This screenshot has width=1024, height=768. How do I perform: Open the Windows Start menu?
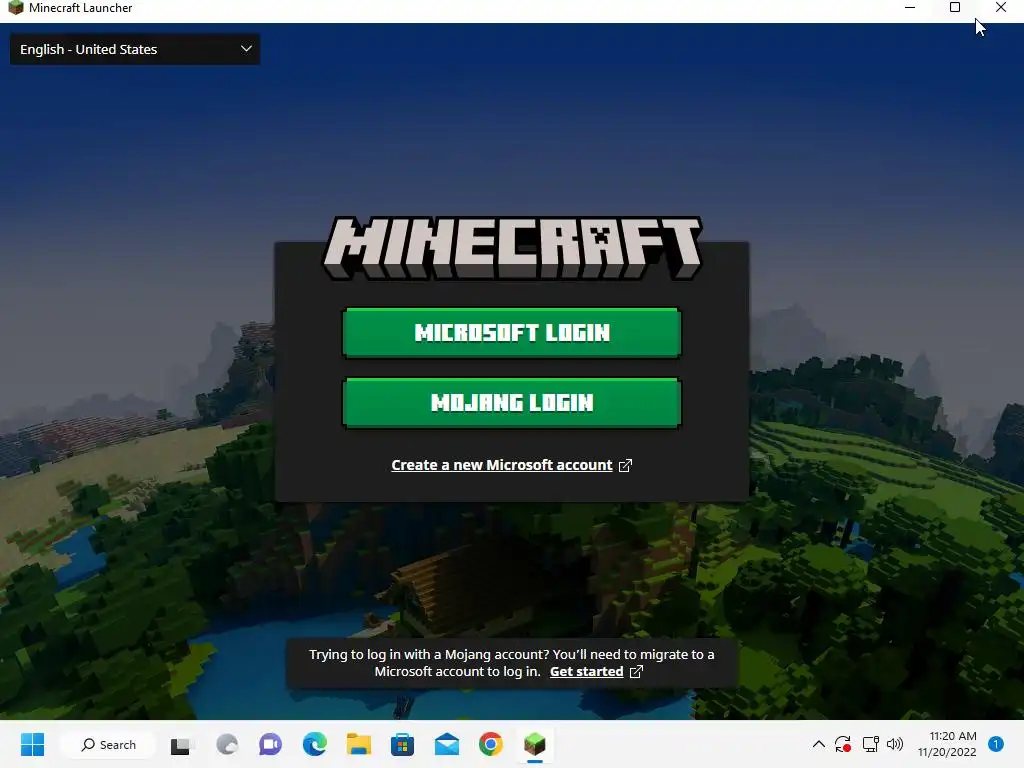[32, 744]
